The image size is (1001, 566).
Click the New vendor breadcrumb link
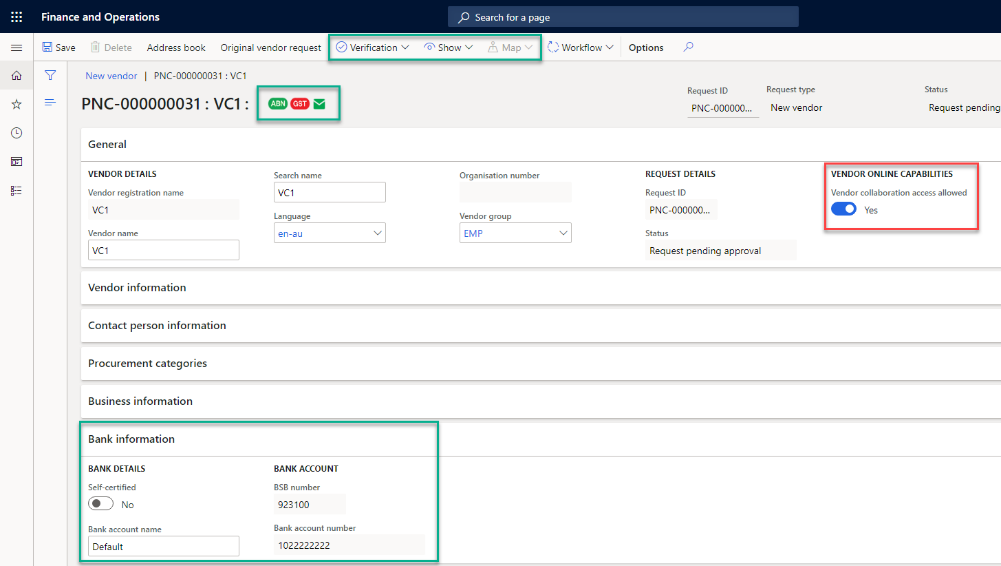[111, 75]
